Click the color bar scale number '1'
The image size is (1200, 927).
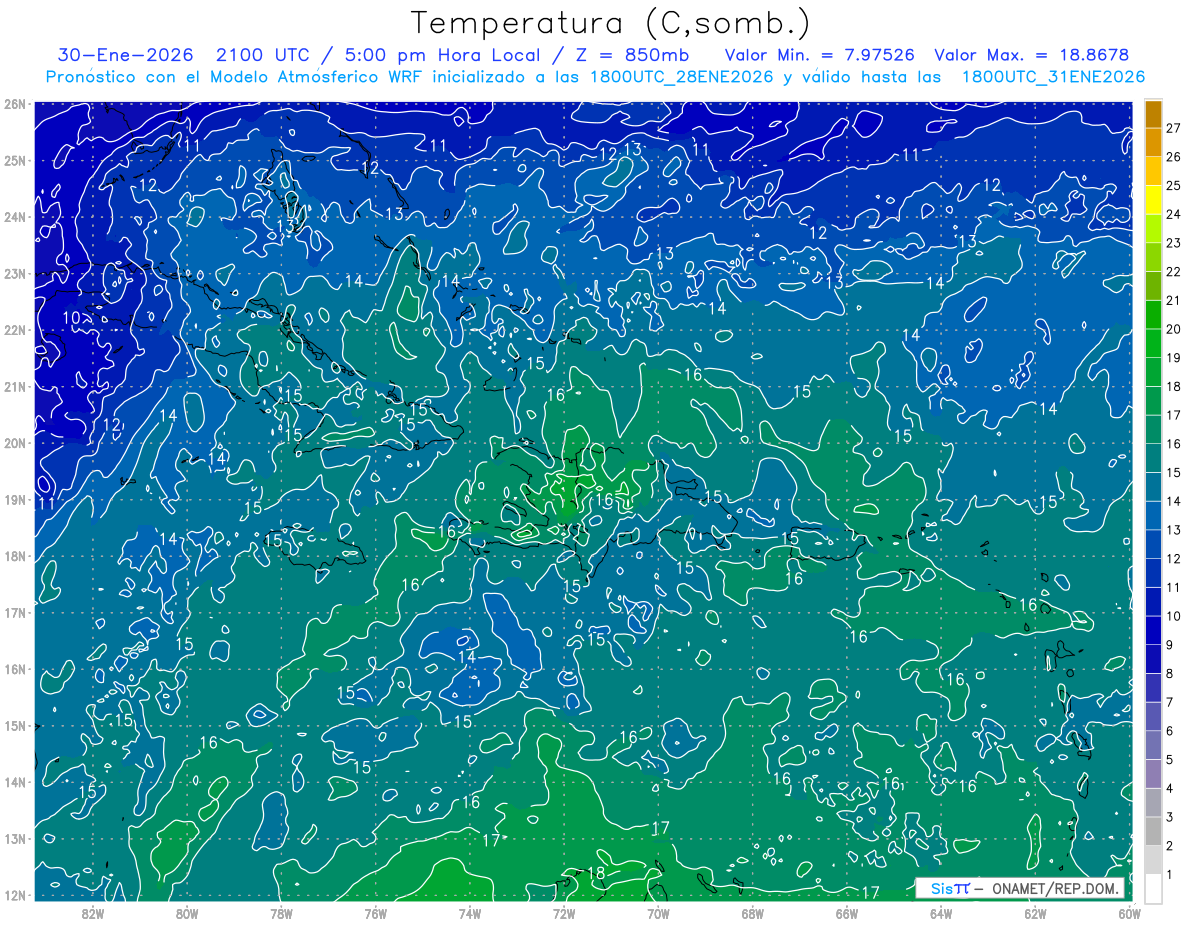[x=1170, y=875]
